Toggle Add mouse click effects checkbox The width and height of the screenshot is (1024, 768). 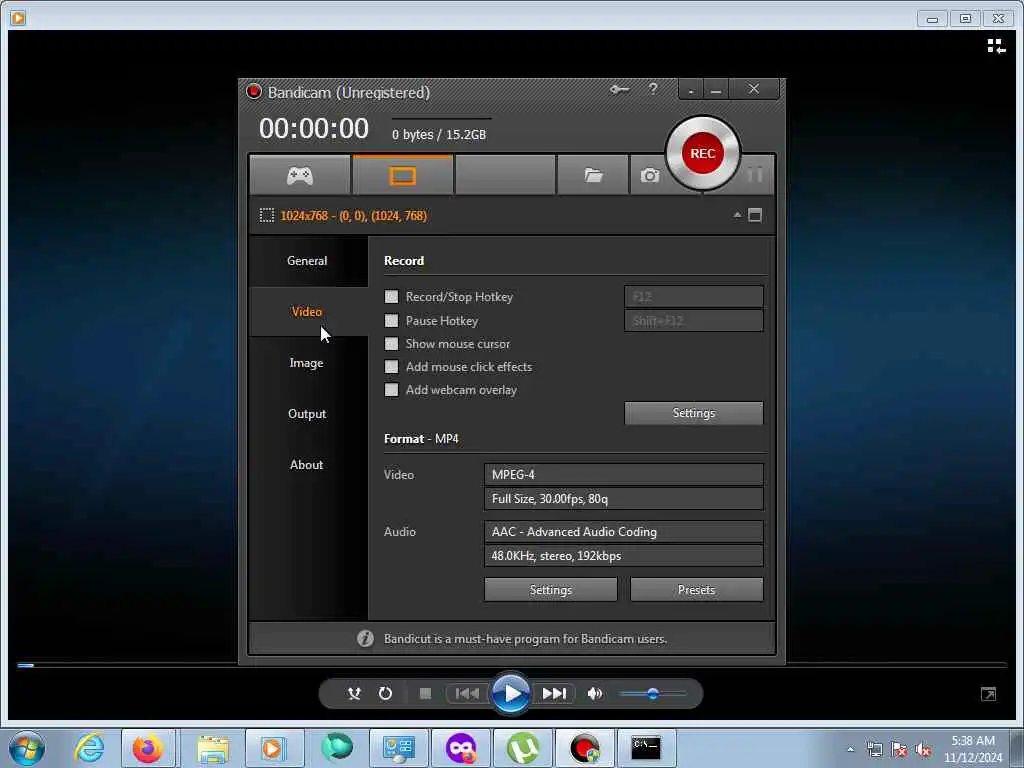[391, 366]
